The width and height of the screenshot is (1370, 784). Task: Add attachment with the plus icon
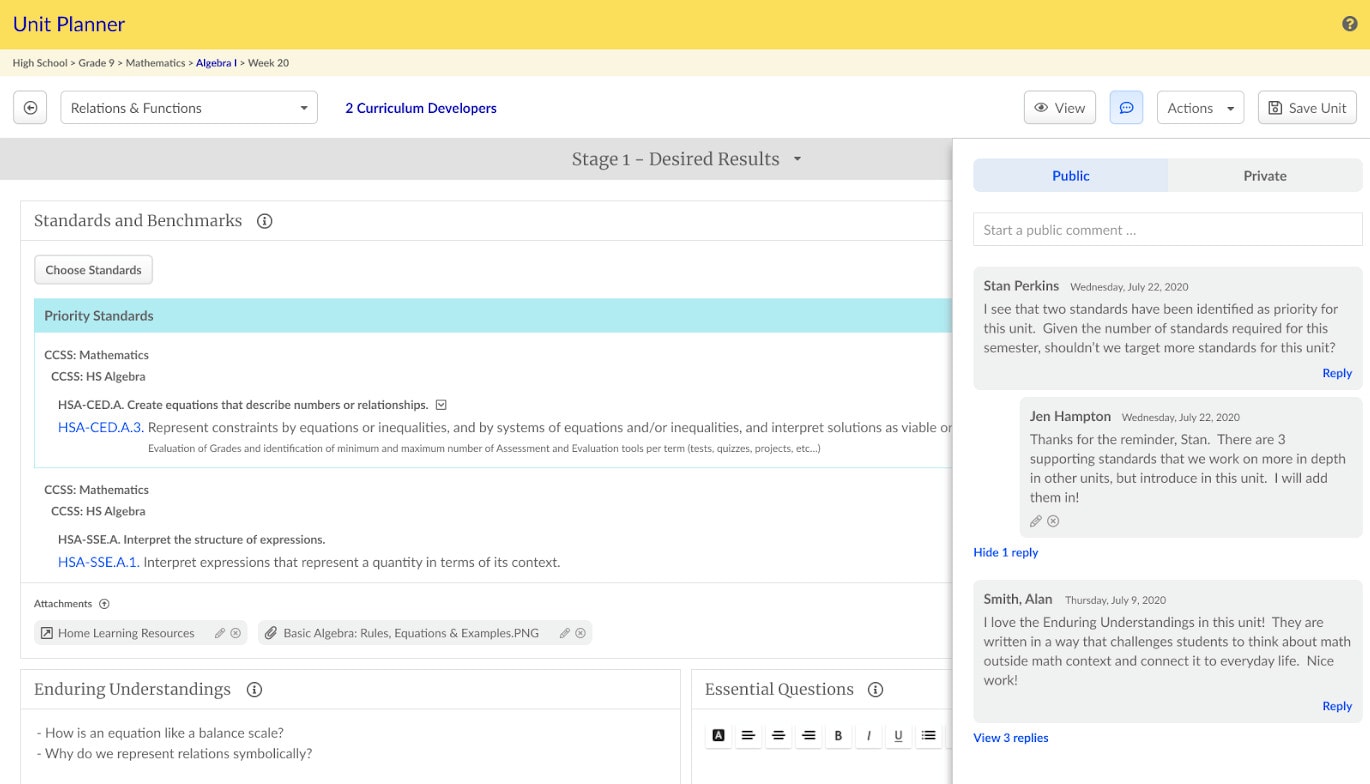(104, 604)
